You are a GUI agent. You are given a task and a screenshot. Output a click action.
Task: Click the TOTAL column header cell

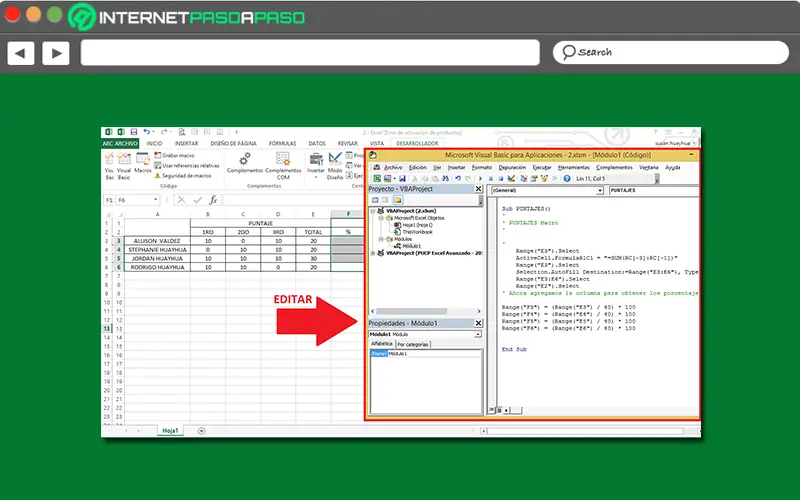pyautogui.click(x=313, y=232)
